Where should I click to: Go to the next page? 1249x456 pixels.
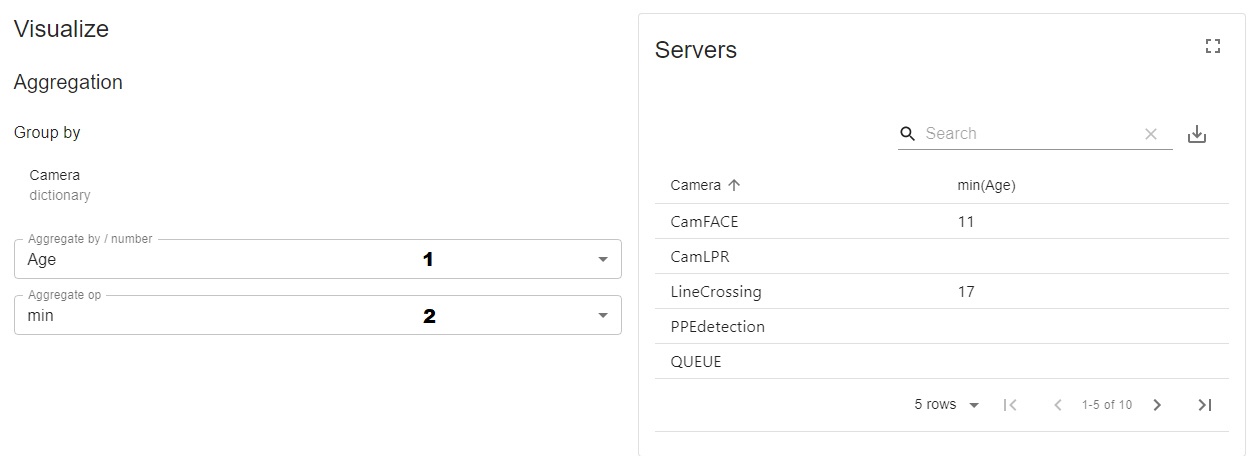pos(1157,405)
